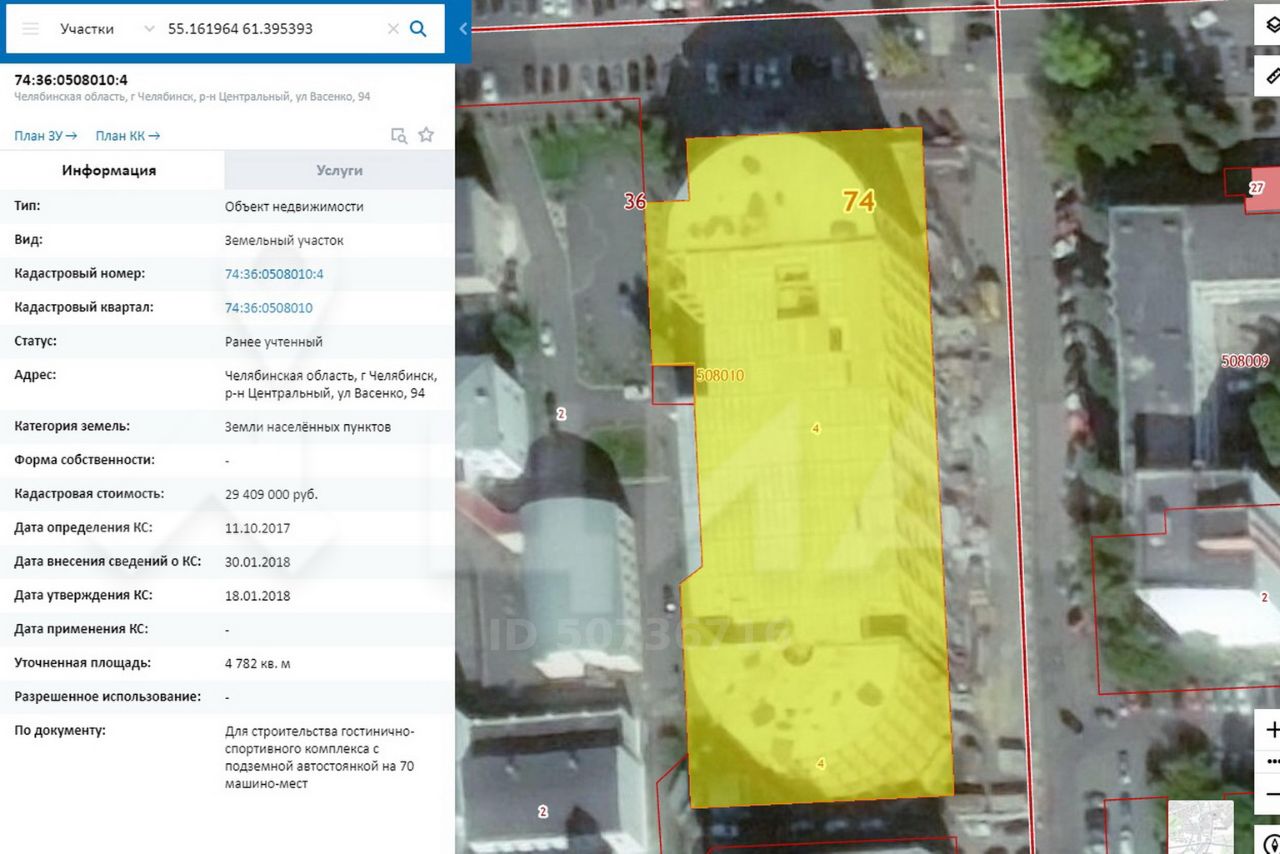Click cadastral number link 74:36:0508010:4
The image size is (1280, 854).
274,274
